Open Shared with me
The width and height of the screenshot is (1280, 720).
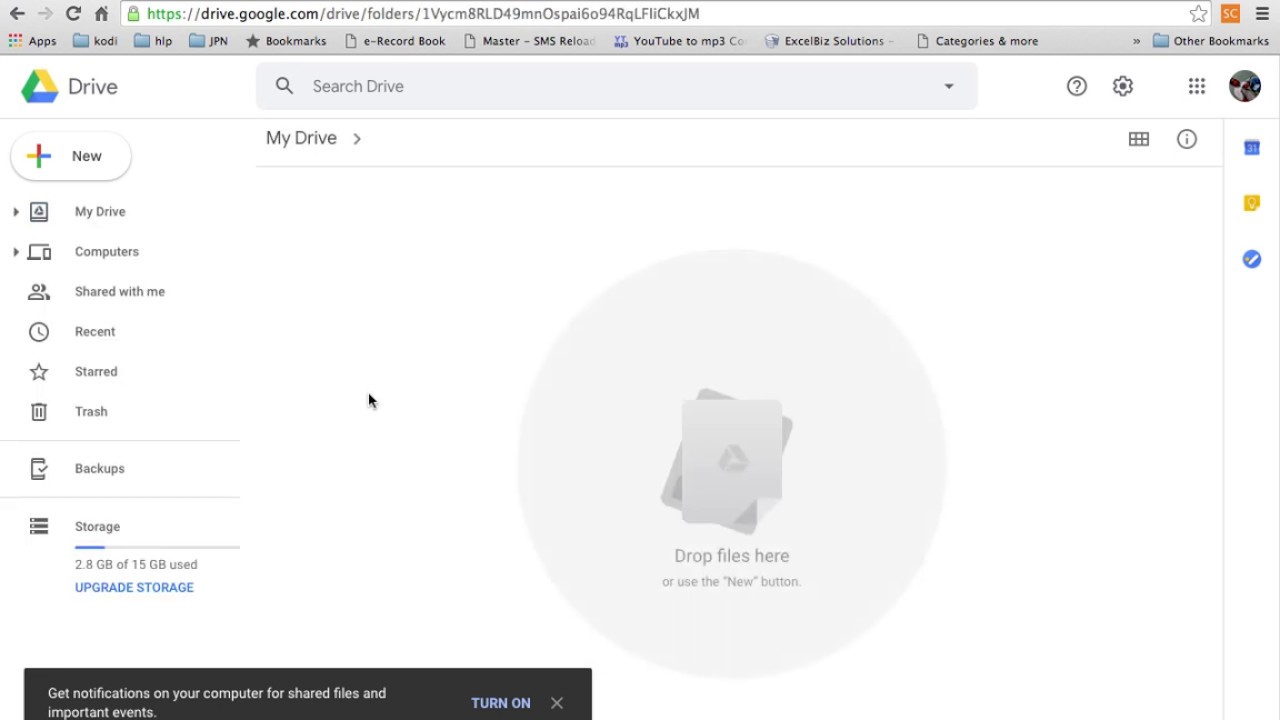[x=120, y=292]
